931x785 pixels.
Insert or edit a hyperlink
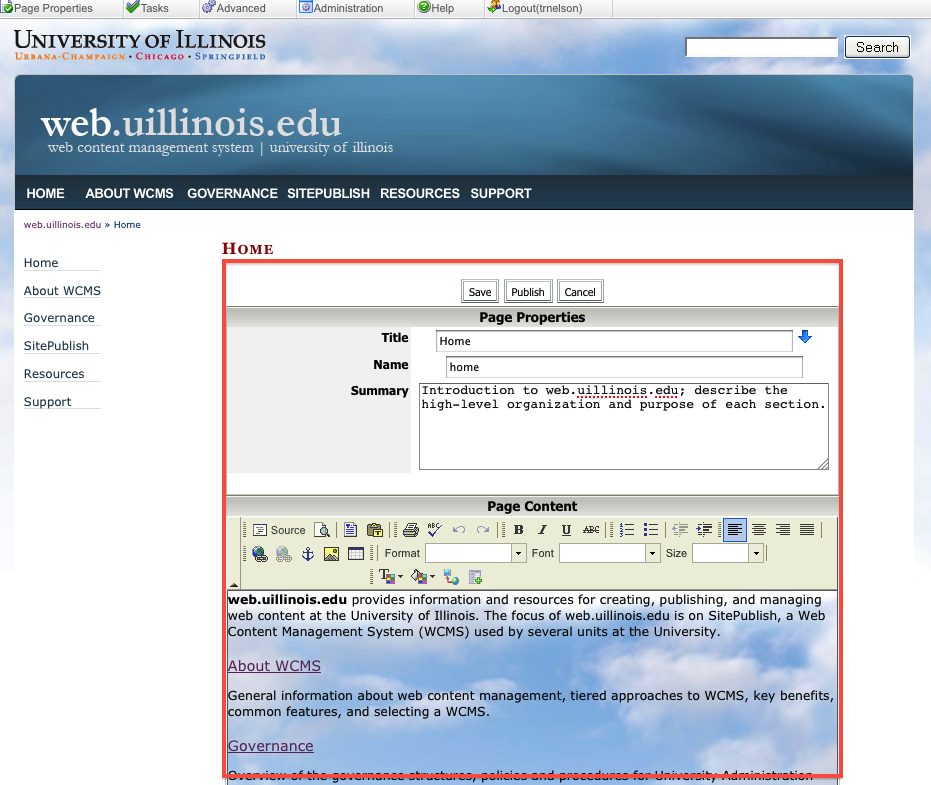point(259,554)
